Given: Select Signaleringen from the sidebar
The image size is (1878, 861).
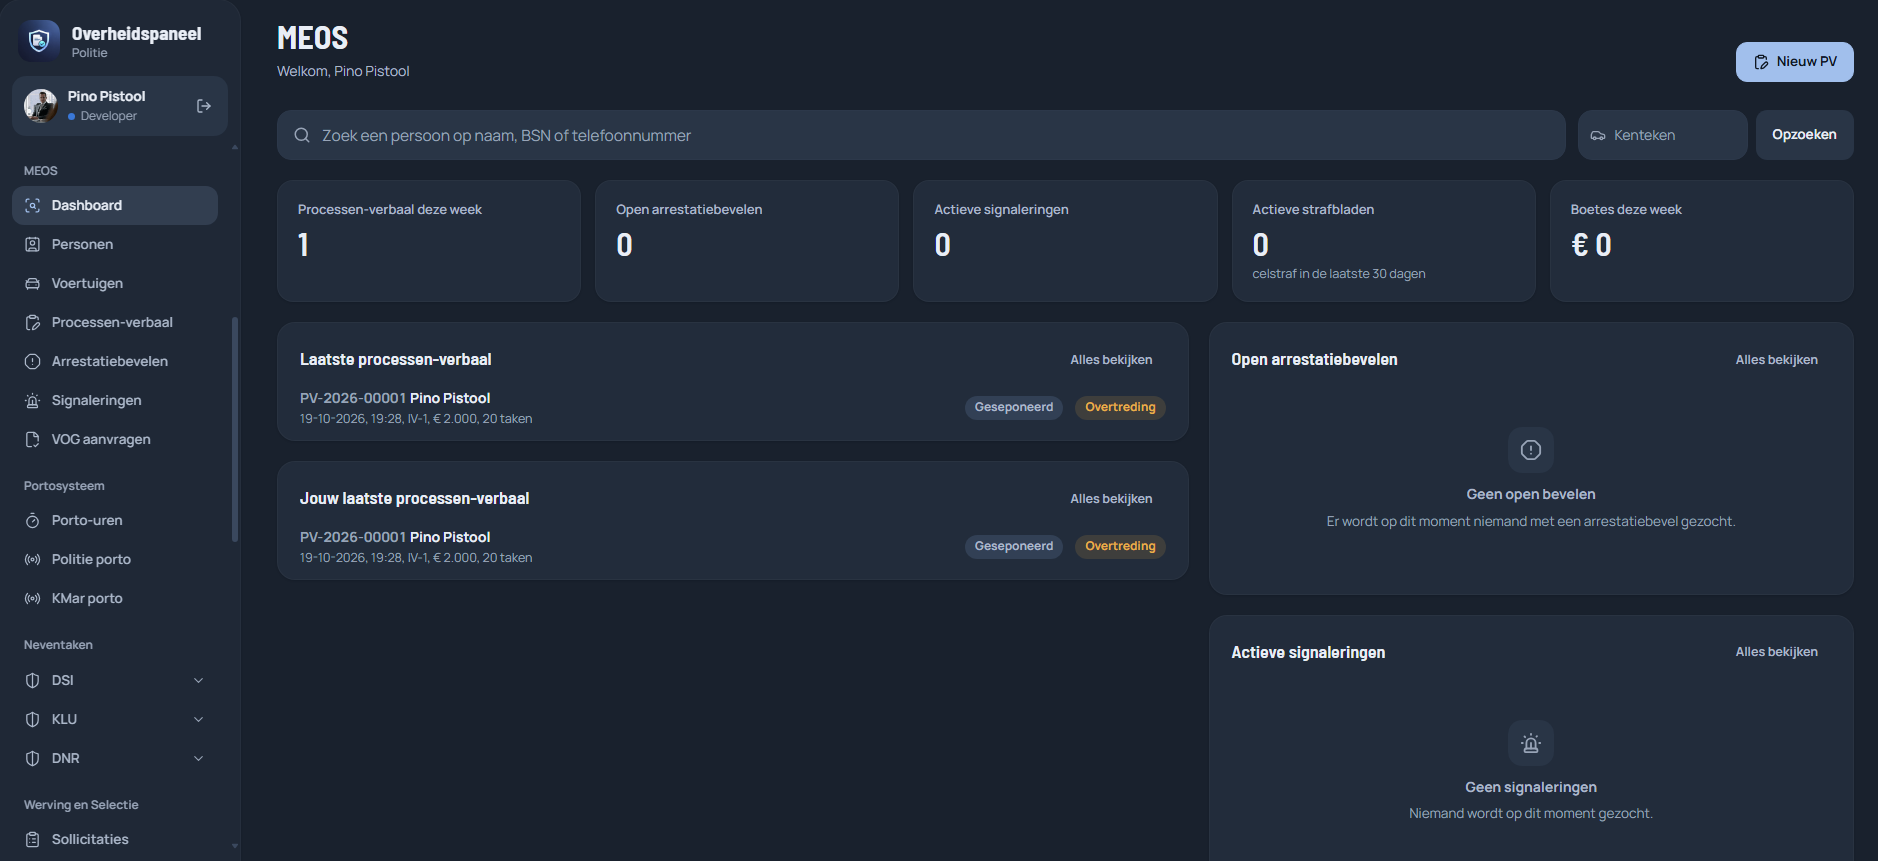Looking at the screenshot, I should 115,400.
